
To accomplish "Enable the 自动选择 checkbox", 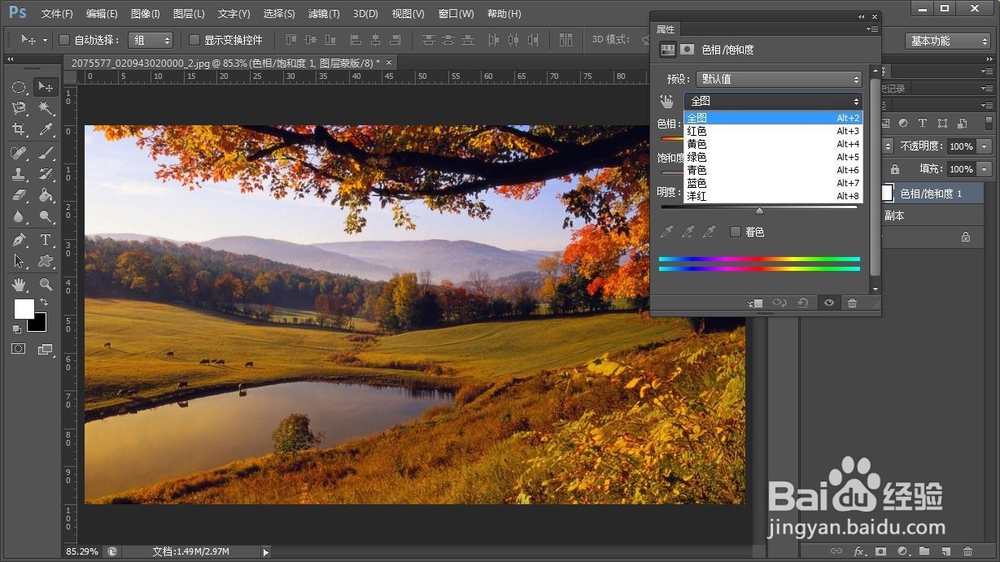I will [x=64, y=40].
